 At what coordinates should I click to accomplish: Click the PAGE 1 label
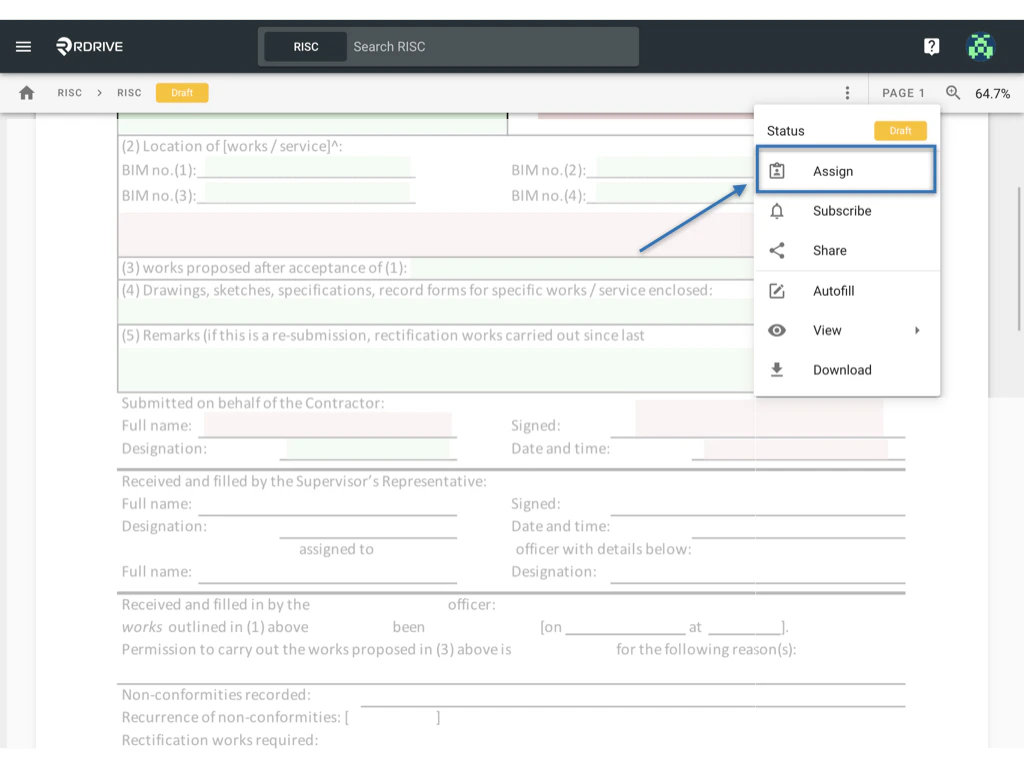click(x=903, y=92)
